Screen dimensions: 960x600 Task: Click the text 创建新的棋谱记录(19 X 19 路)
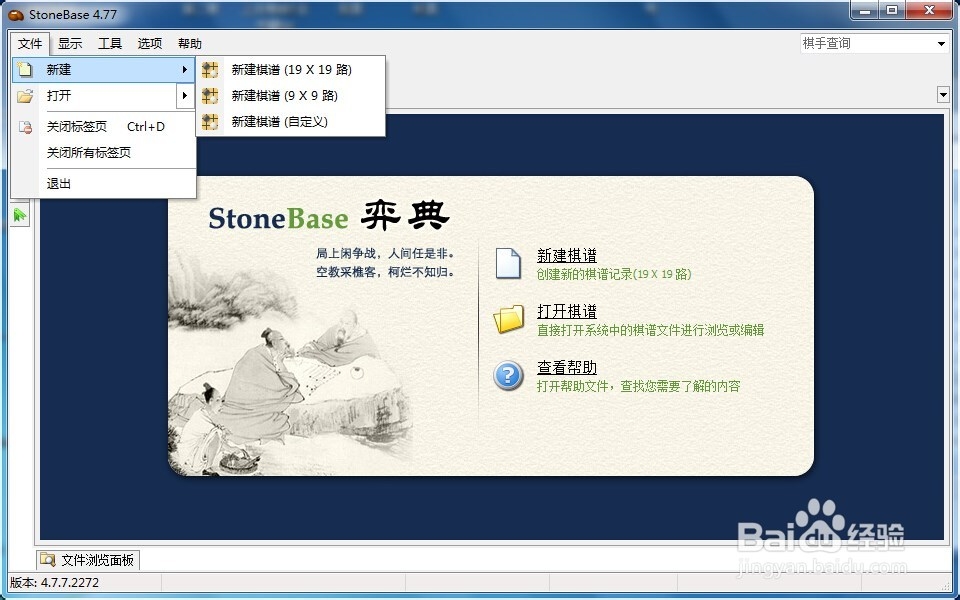(x=614, y=274)
